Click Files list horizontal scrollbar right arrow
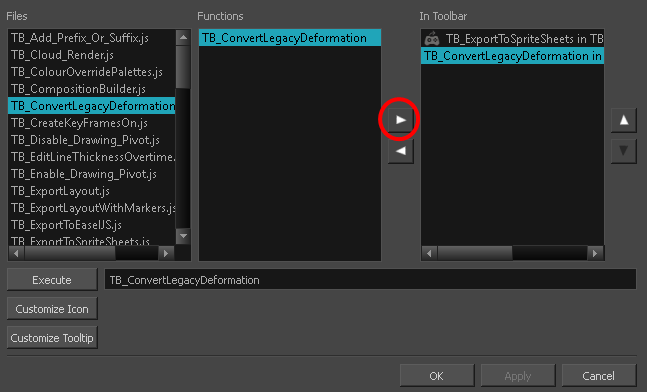Viewport: 647px width, 392px height. (166, 253)
